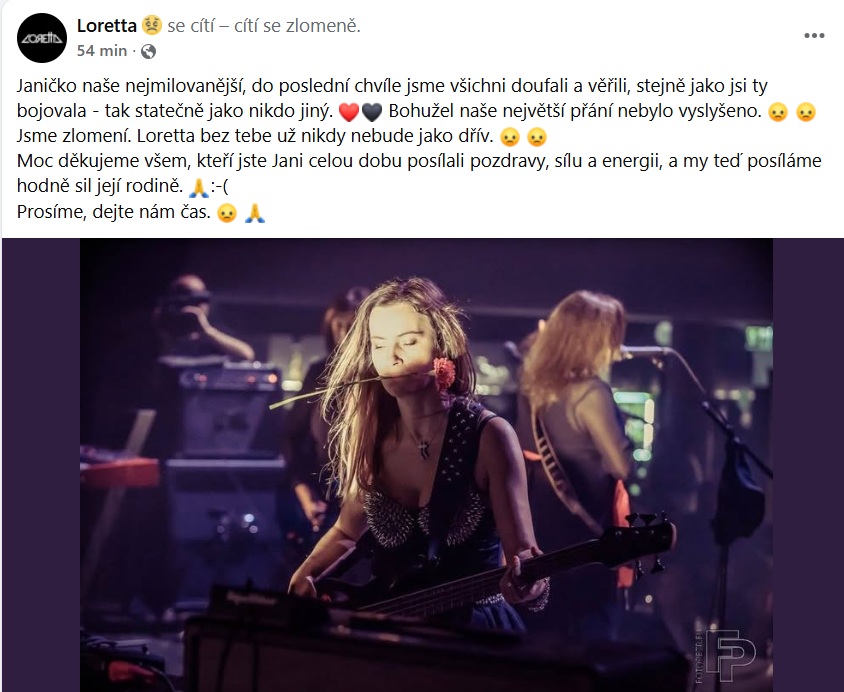Click the word 'Janičko' starting the post
Viewport: 844px width, 692px height.
[x=47, y=86]
